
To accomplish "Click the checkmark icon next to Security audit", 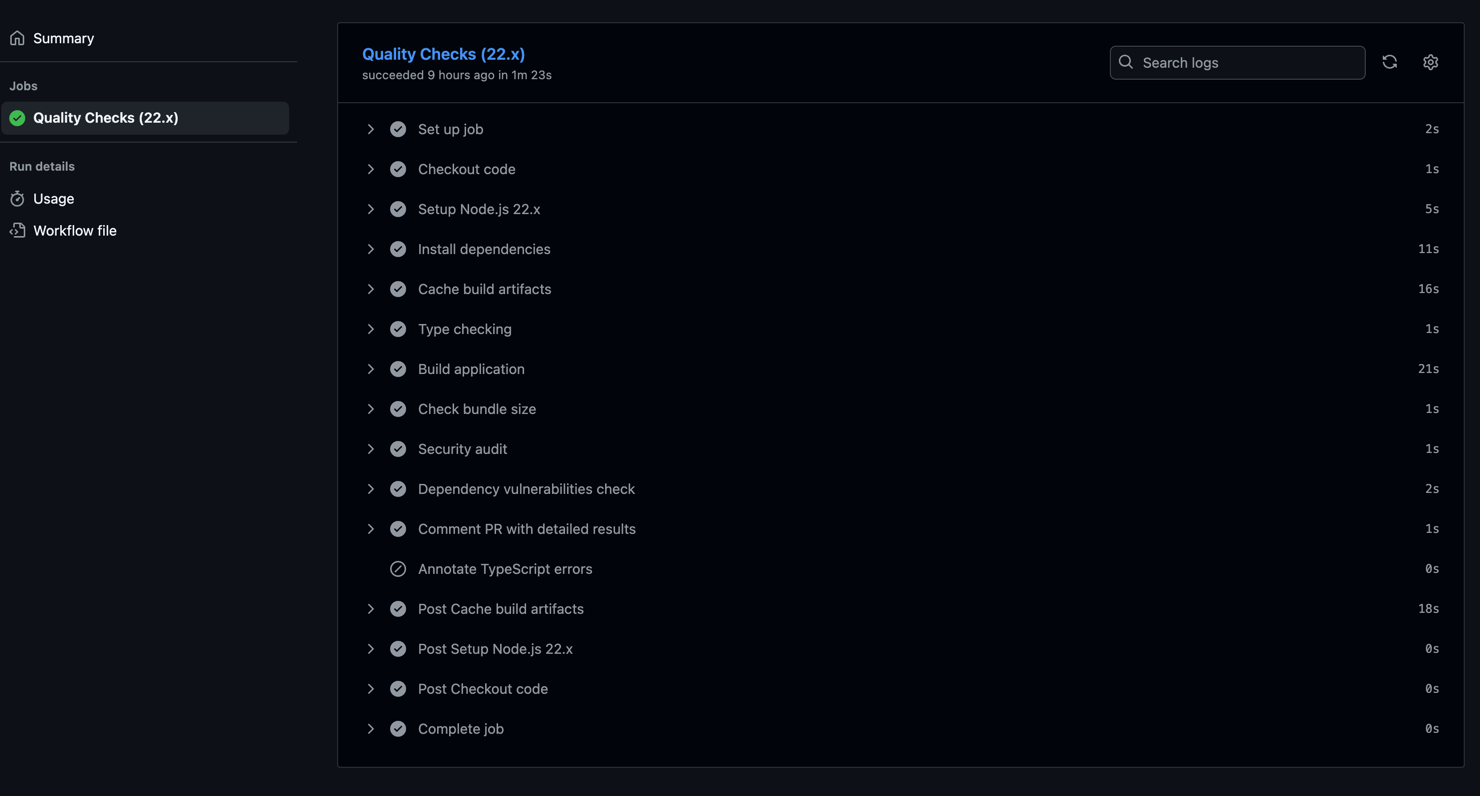I will pos(398,449).
